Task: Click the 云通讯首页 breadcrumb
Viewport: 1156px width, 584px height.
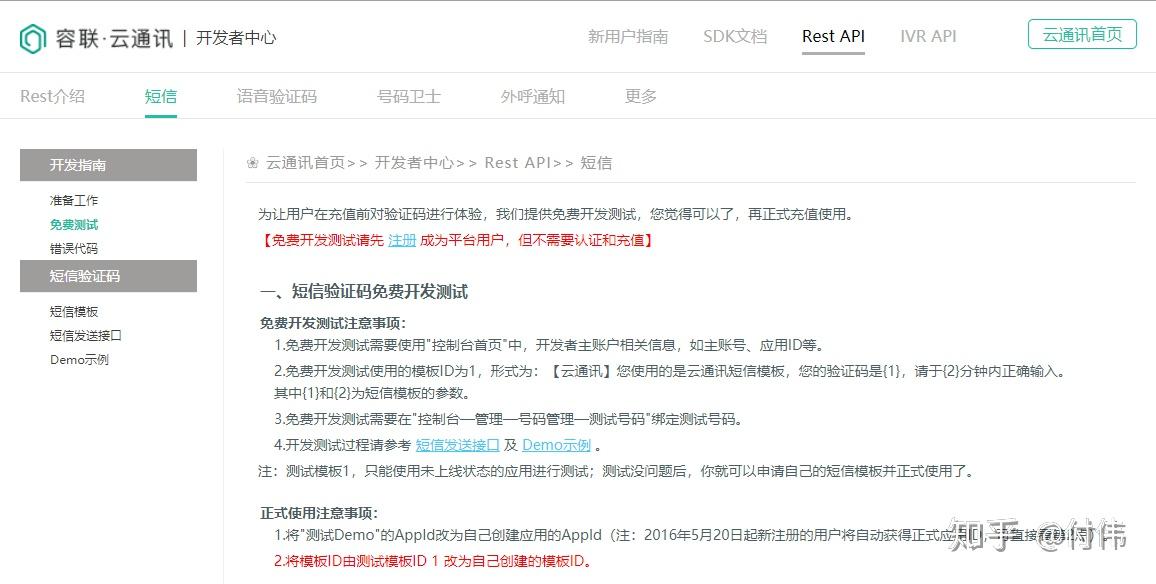Action: [x=305, y=163]
